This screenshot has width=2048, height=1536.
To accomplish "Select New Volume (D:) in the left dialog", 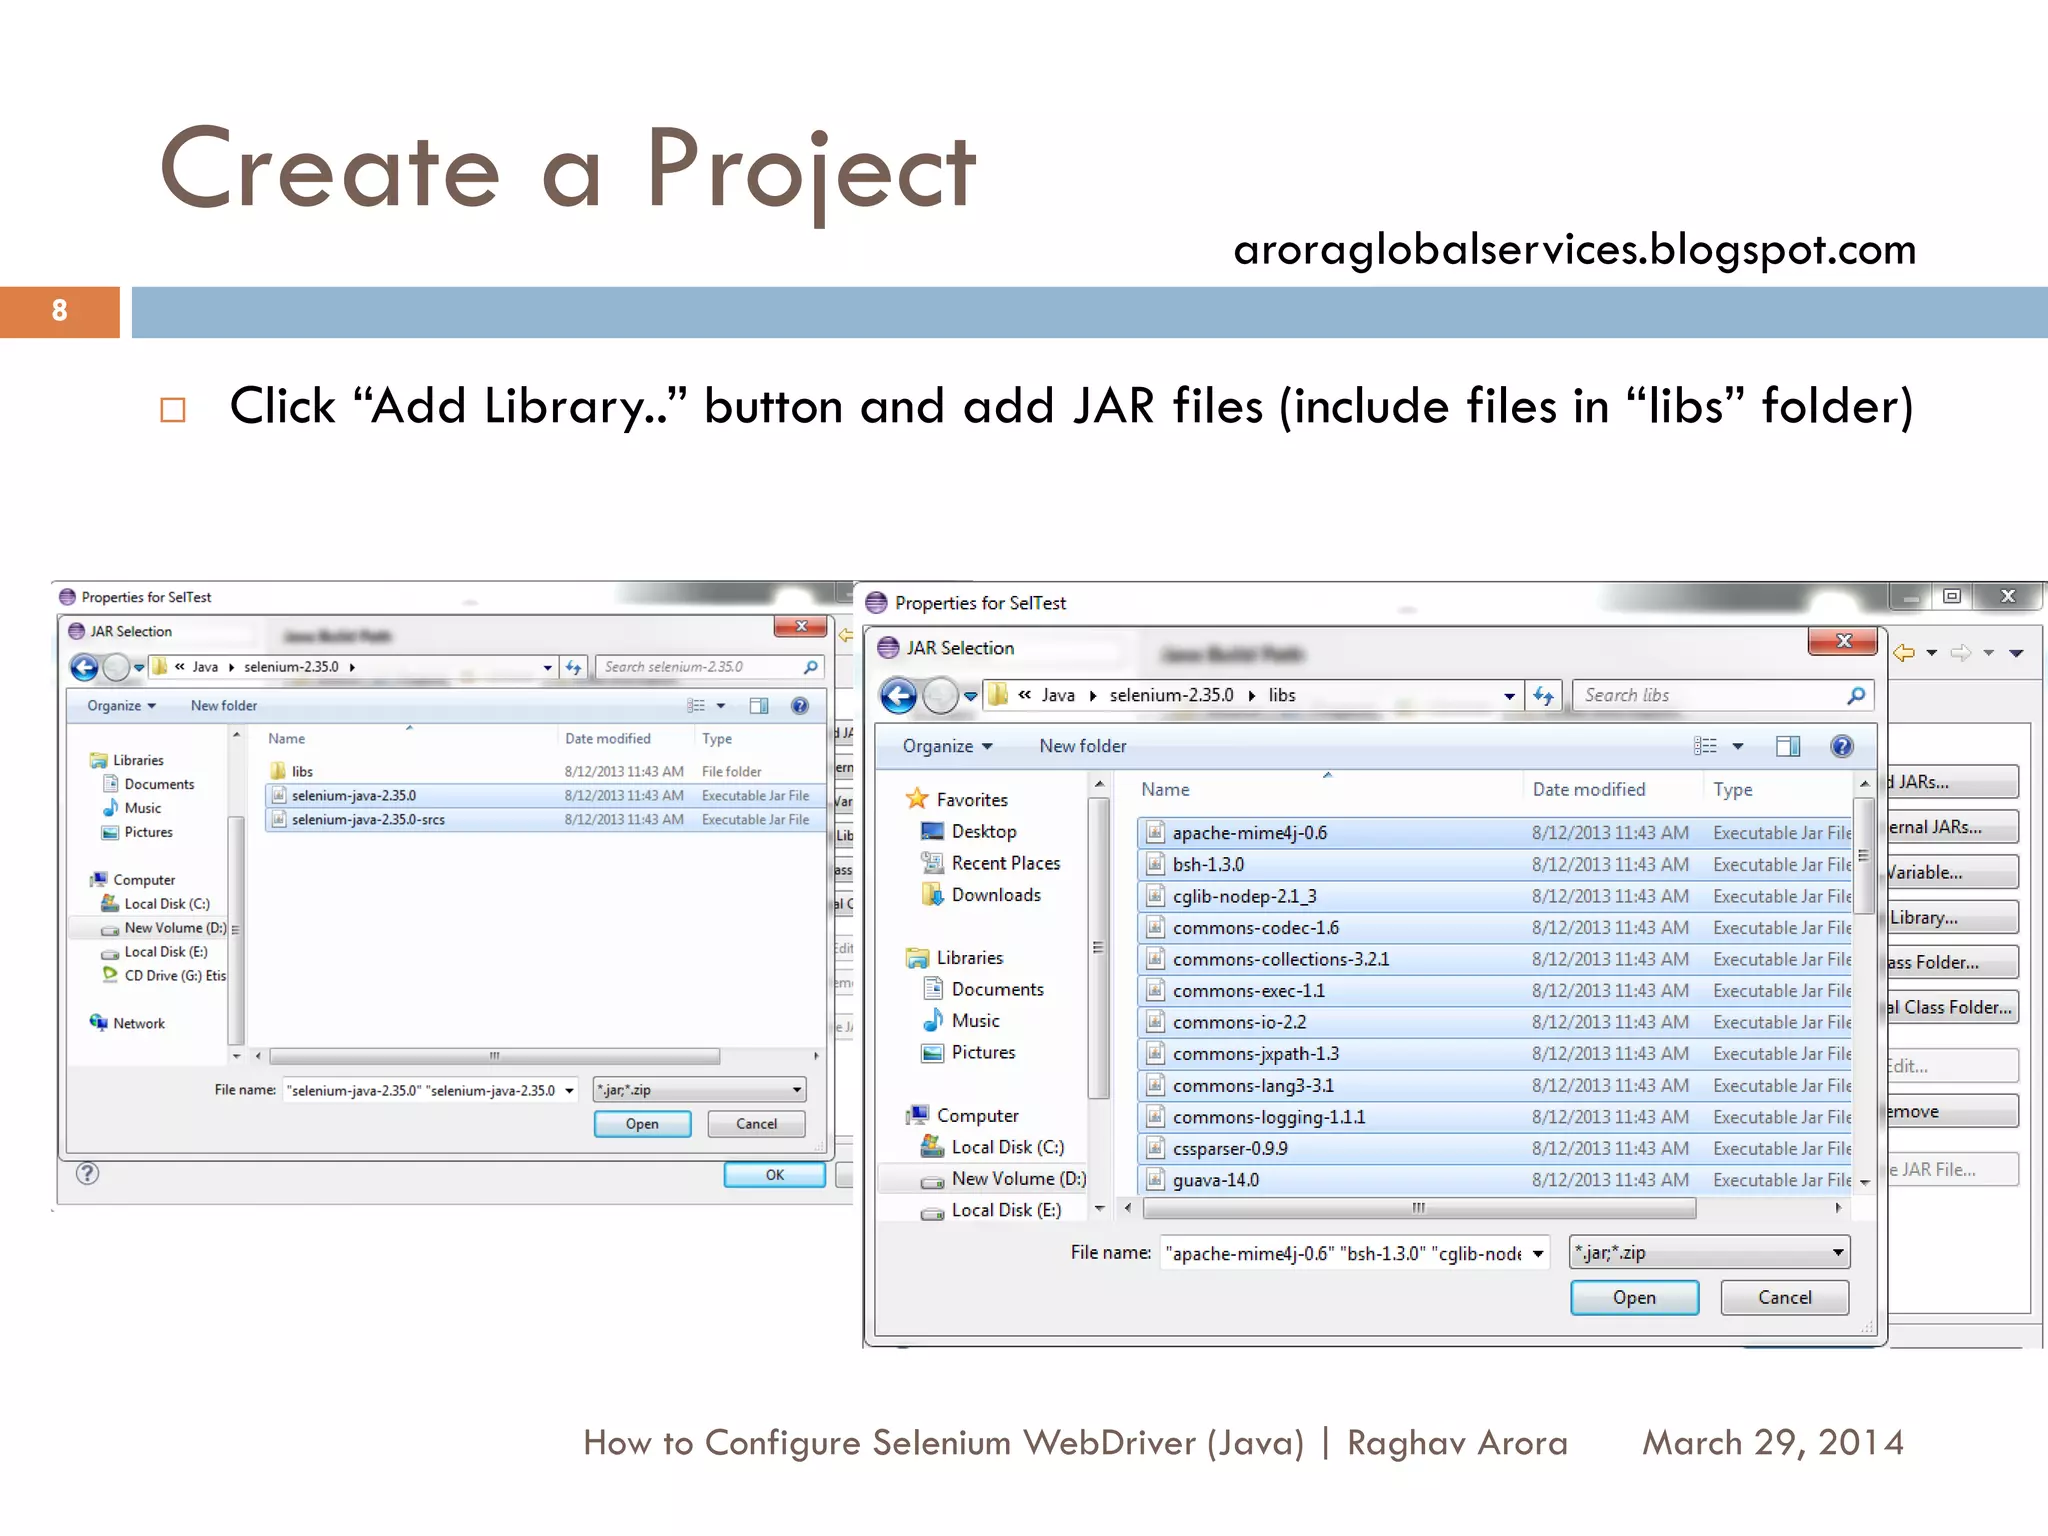I will click(164, 928).
